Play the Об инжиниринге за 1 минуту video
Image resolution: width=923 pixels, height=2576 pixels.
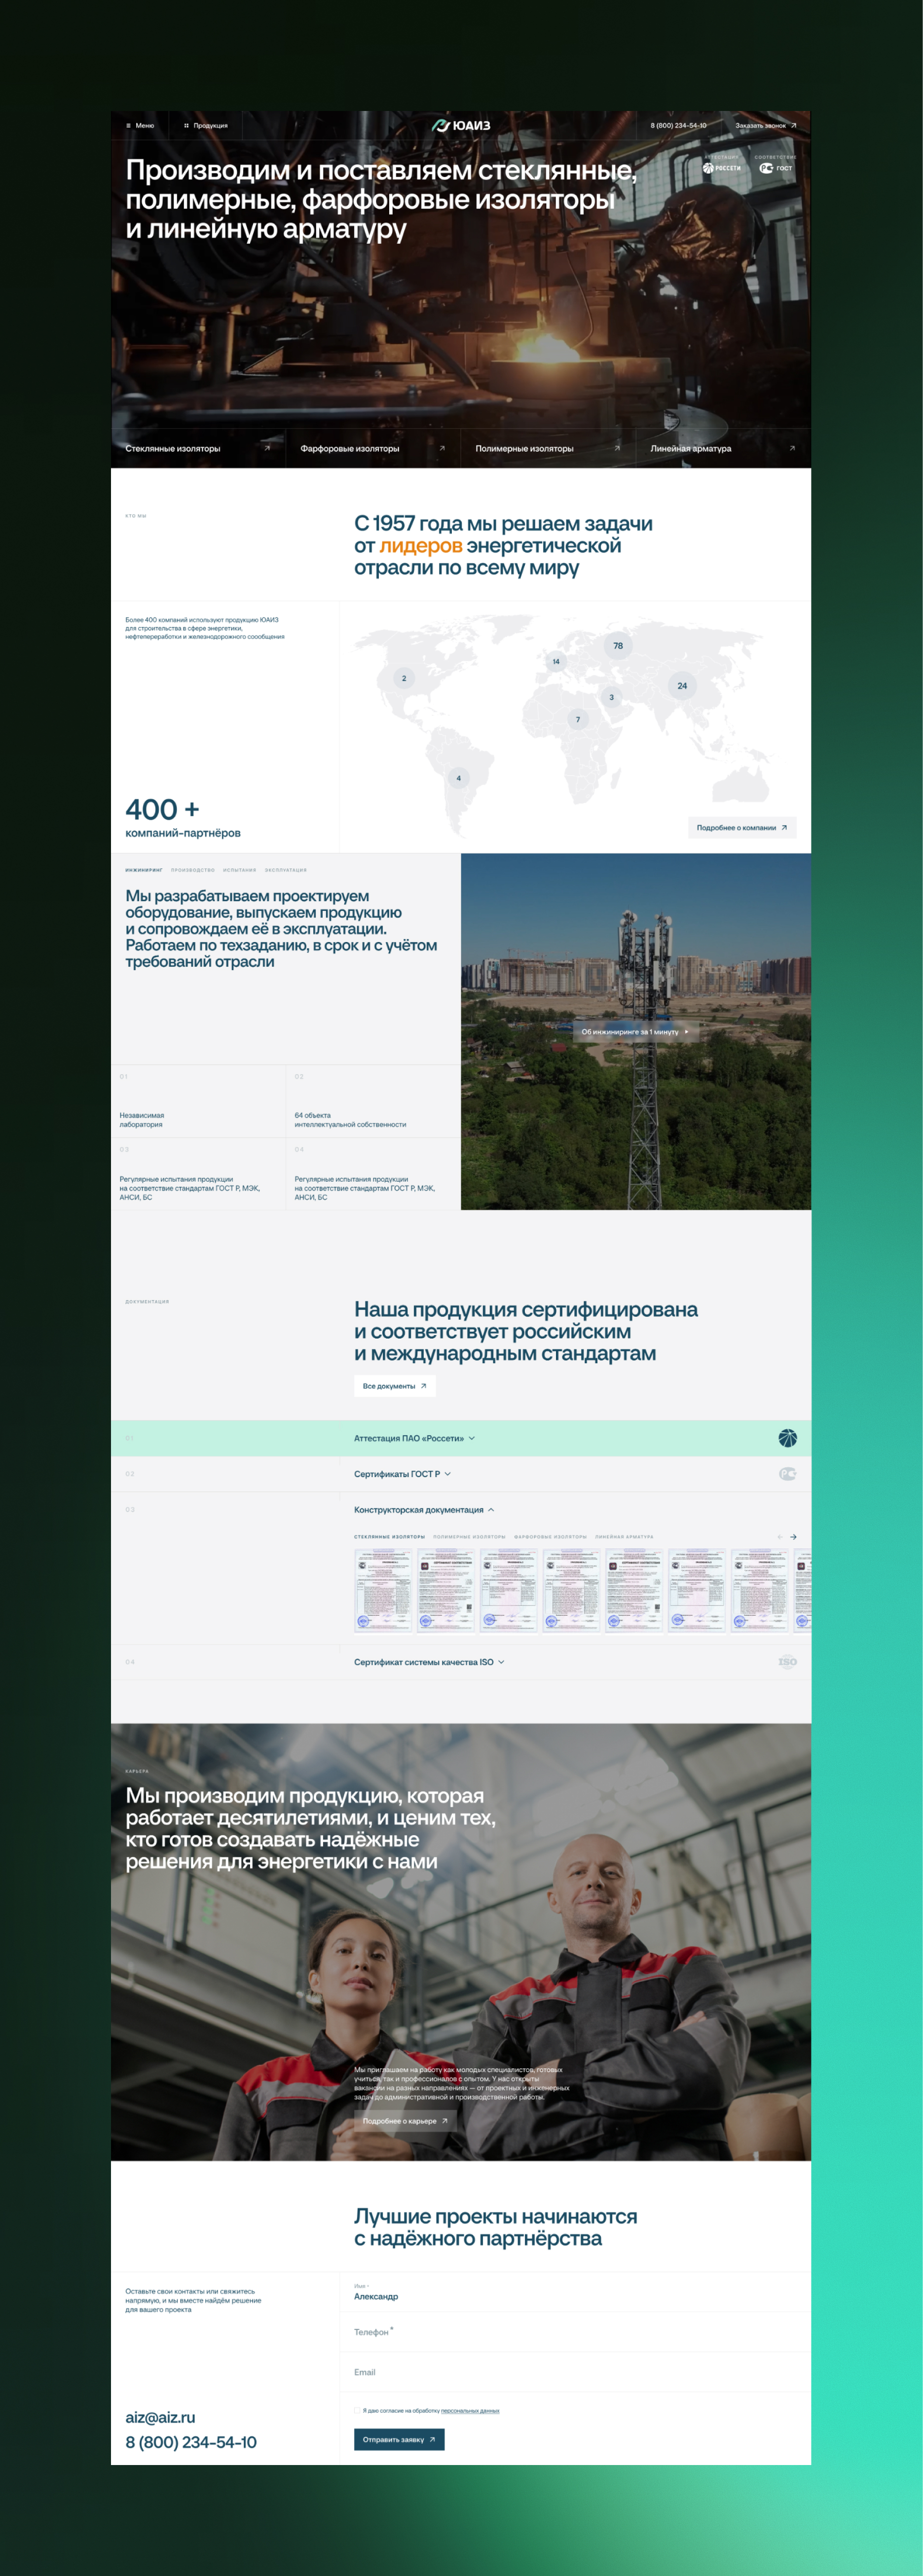pyautogui.click(x=636, y=1031)
